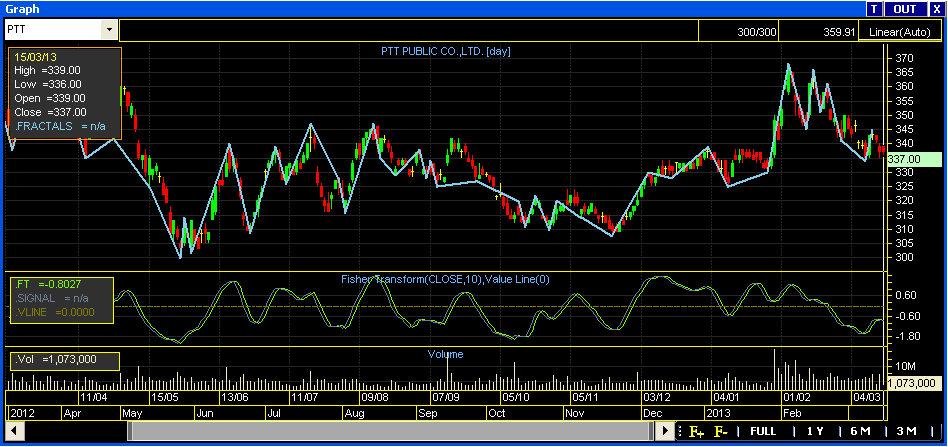Image resolution: width=948 pixels, height=447 pixels.
Task: Click the Sep month label
Action: 428,414
